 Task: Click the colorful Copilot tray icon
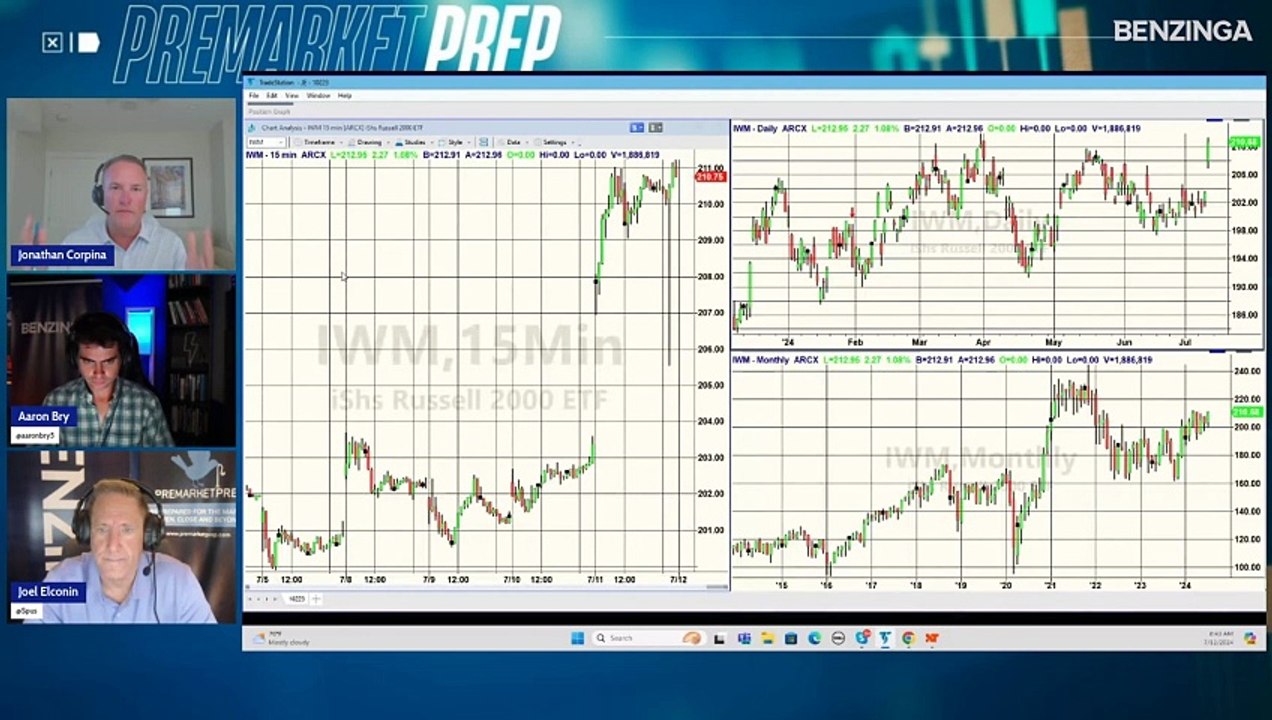point(1249,638)
